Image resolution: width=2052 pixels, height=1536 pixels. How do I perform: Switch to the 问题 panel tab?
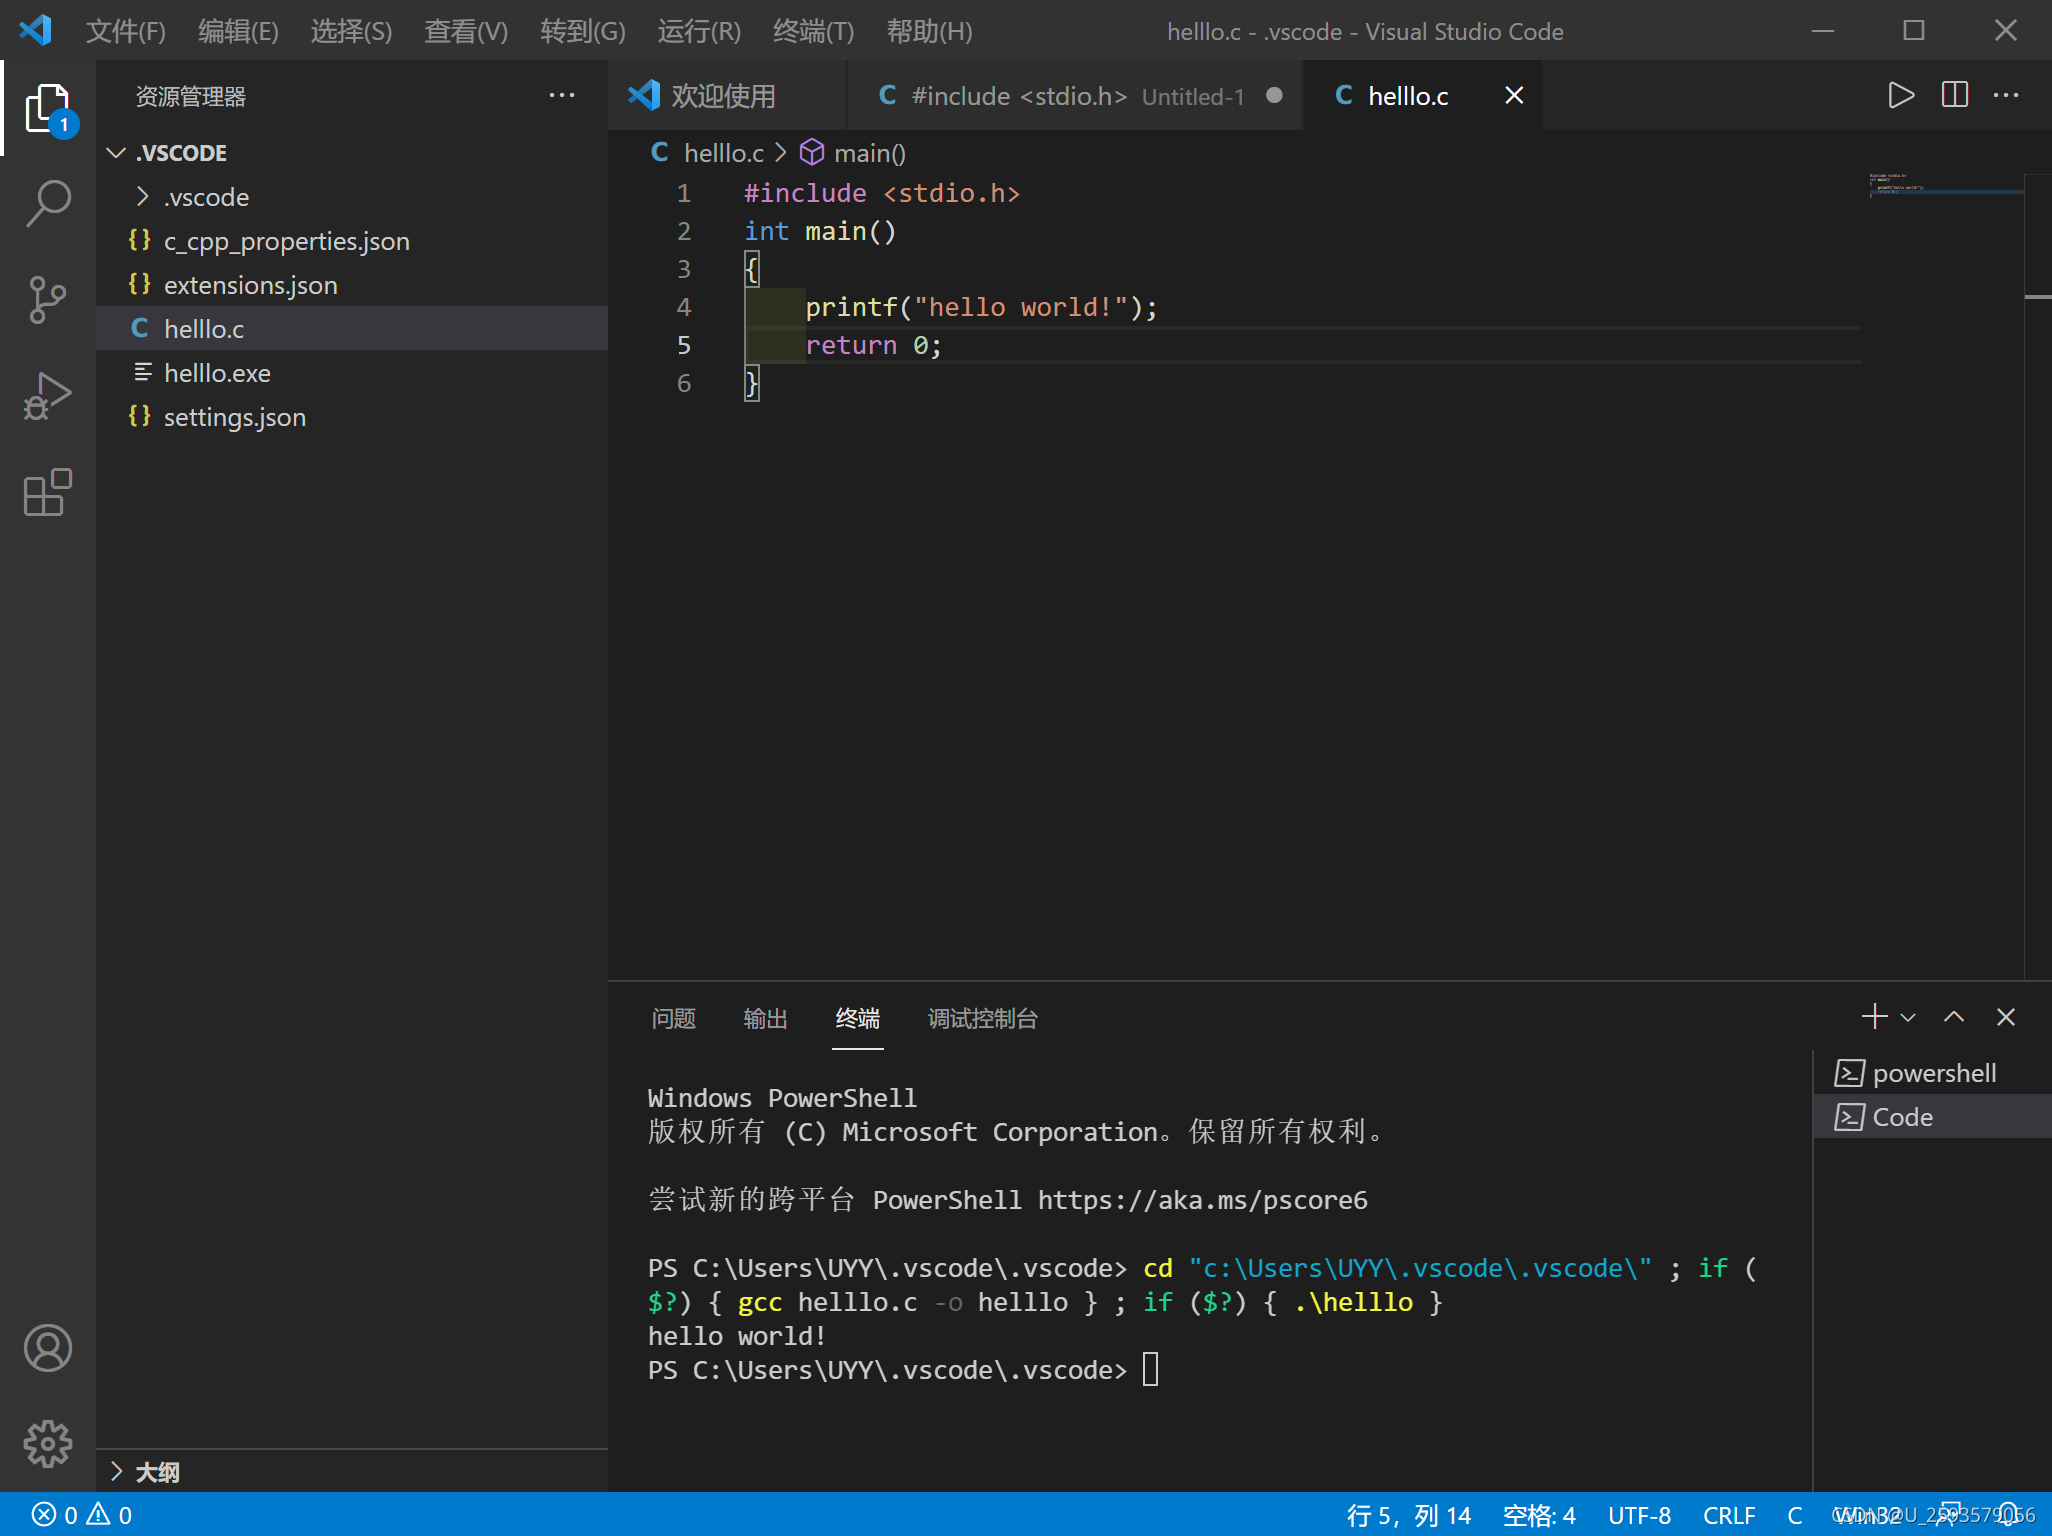(x=673, y=1018)
